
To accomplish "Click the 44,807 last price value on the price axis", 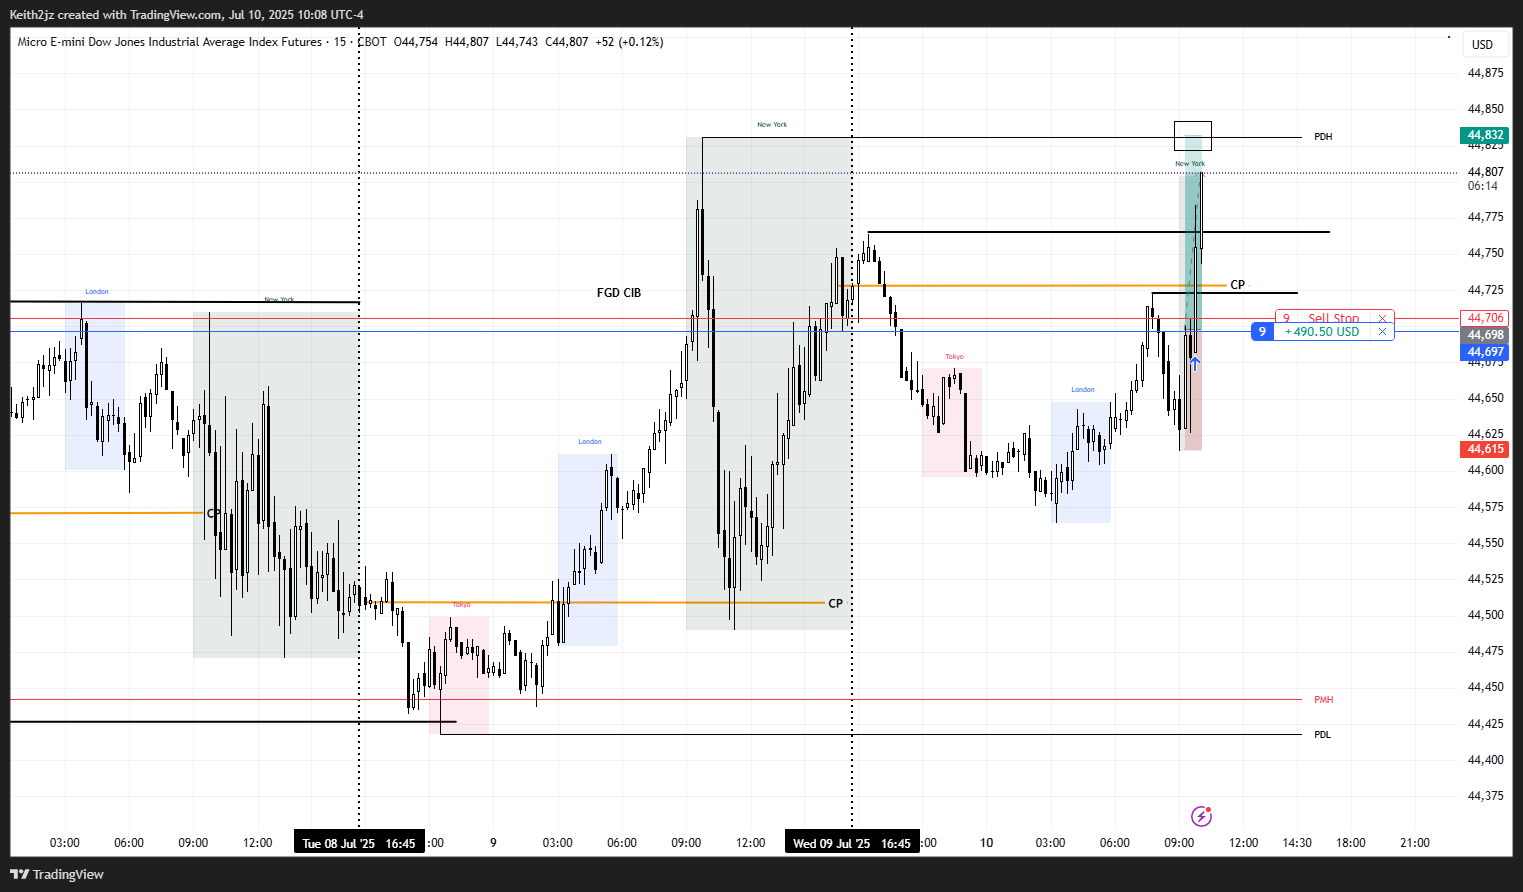I will (x=1485, y=172).
